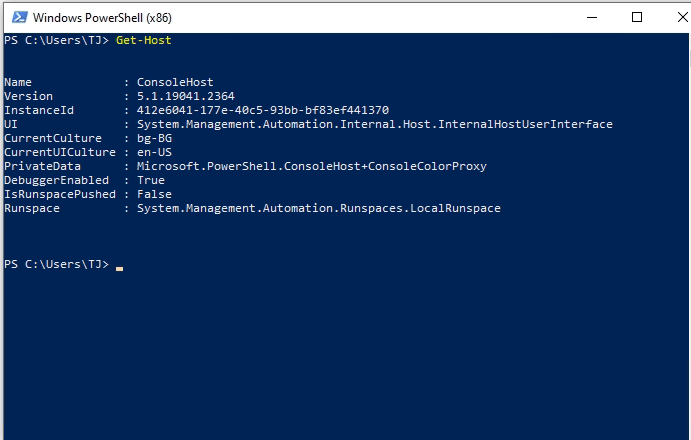The width and height of the screenshot is (691, 440).
Task: Click the version number 5.1.19041.2364
Action: point(186,96)
